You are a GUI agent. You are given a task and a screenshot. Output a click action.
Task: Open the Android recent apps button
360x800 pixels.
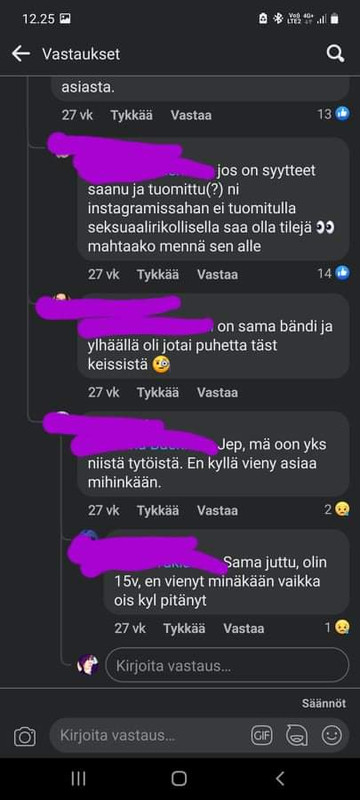78,778
